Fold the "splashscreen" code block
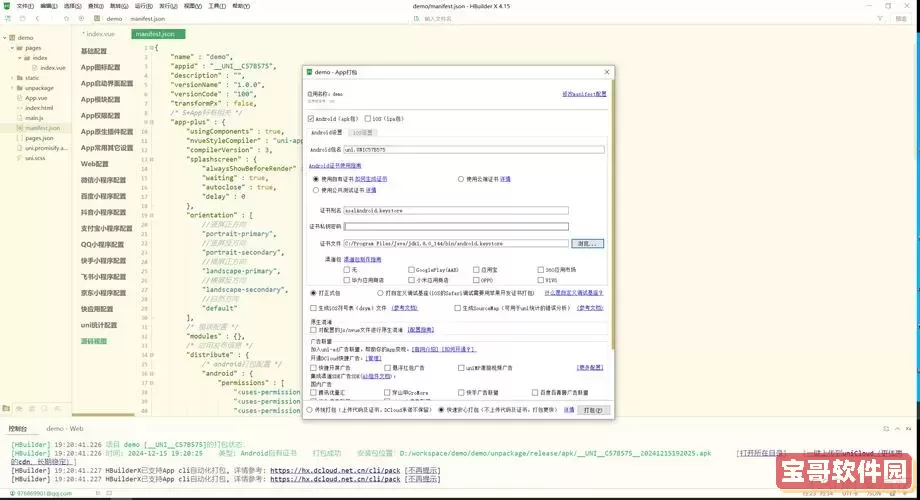Image resolution: width=920 pixels, height=500 pixels. point(152,159)
